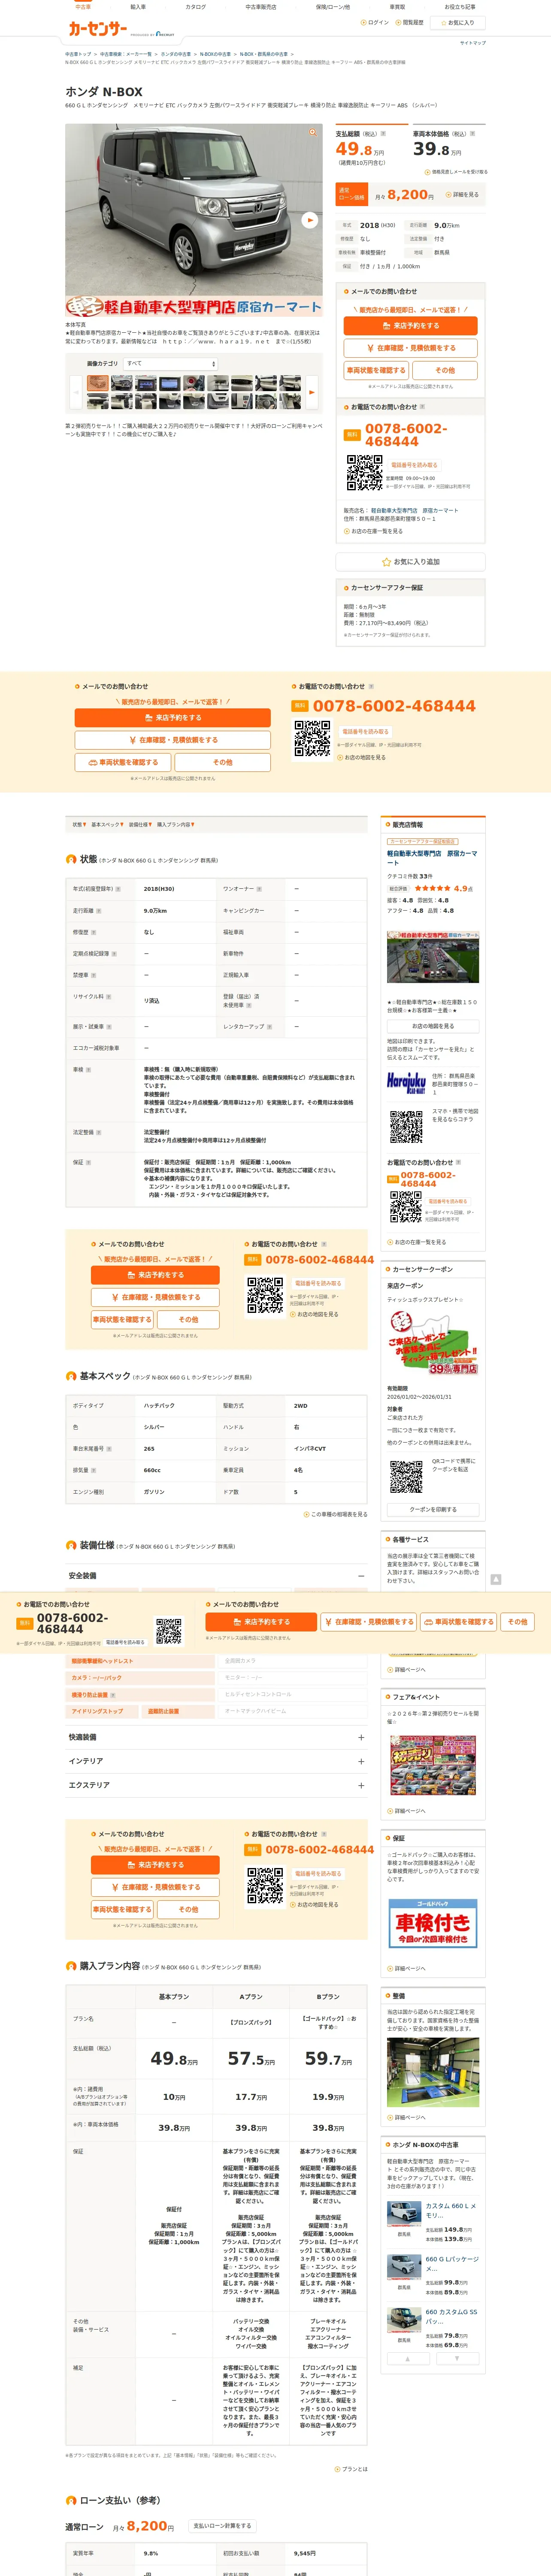Click 詳細ページへ under フェア&イベント

point(407,1811)
